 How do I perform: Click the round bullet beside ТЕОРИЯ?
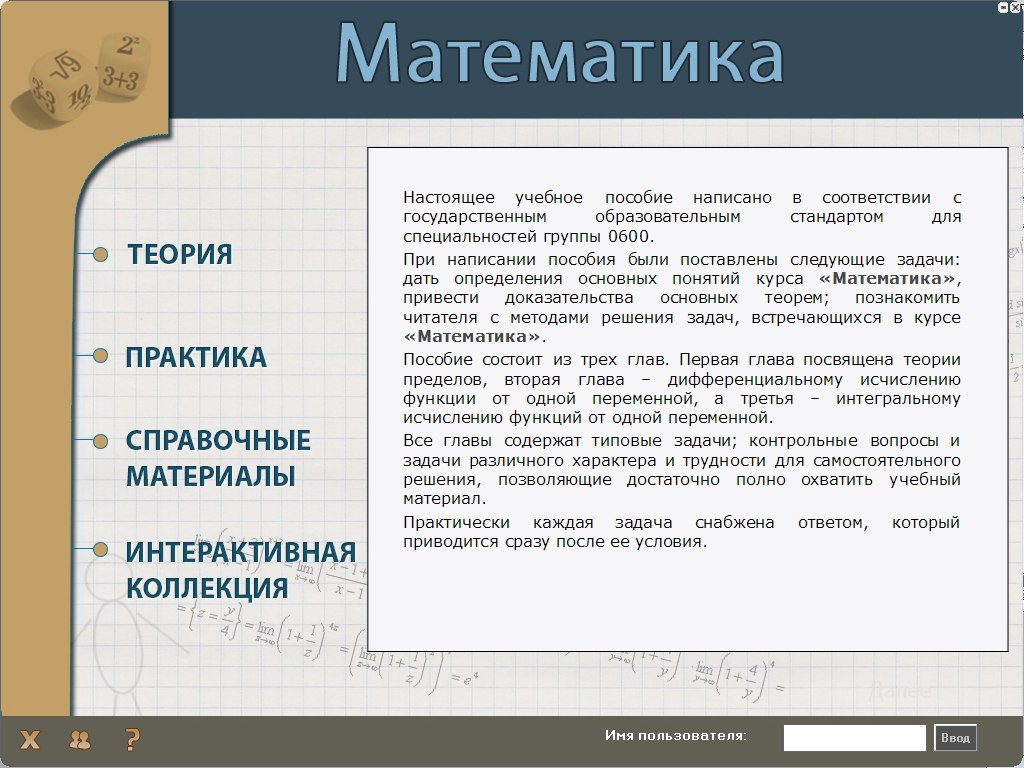pyautogui.click(x=100, y=255)
